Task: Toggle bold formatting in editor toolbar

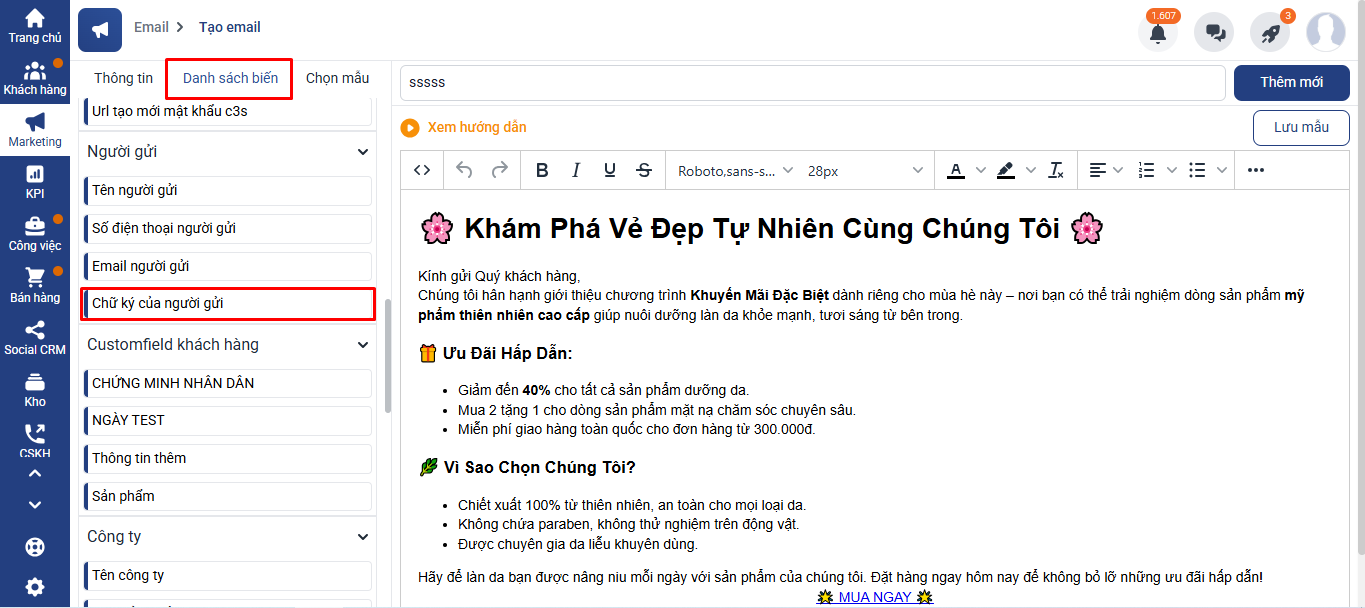Action: click(x=542, y=171)
